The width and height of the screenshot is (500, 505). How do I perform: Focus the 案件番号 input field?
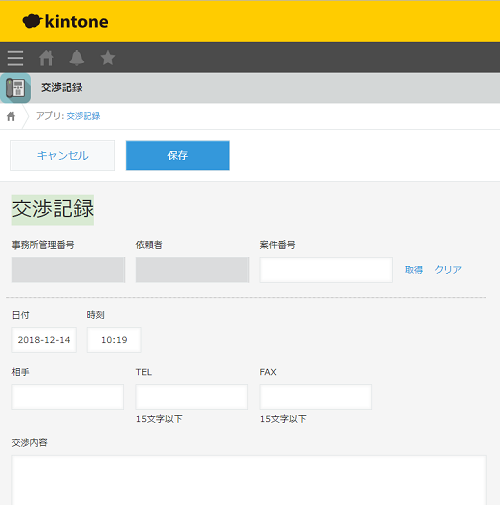point(326,270)
